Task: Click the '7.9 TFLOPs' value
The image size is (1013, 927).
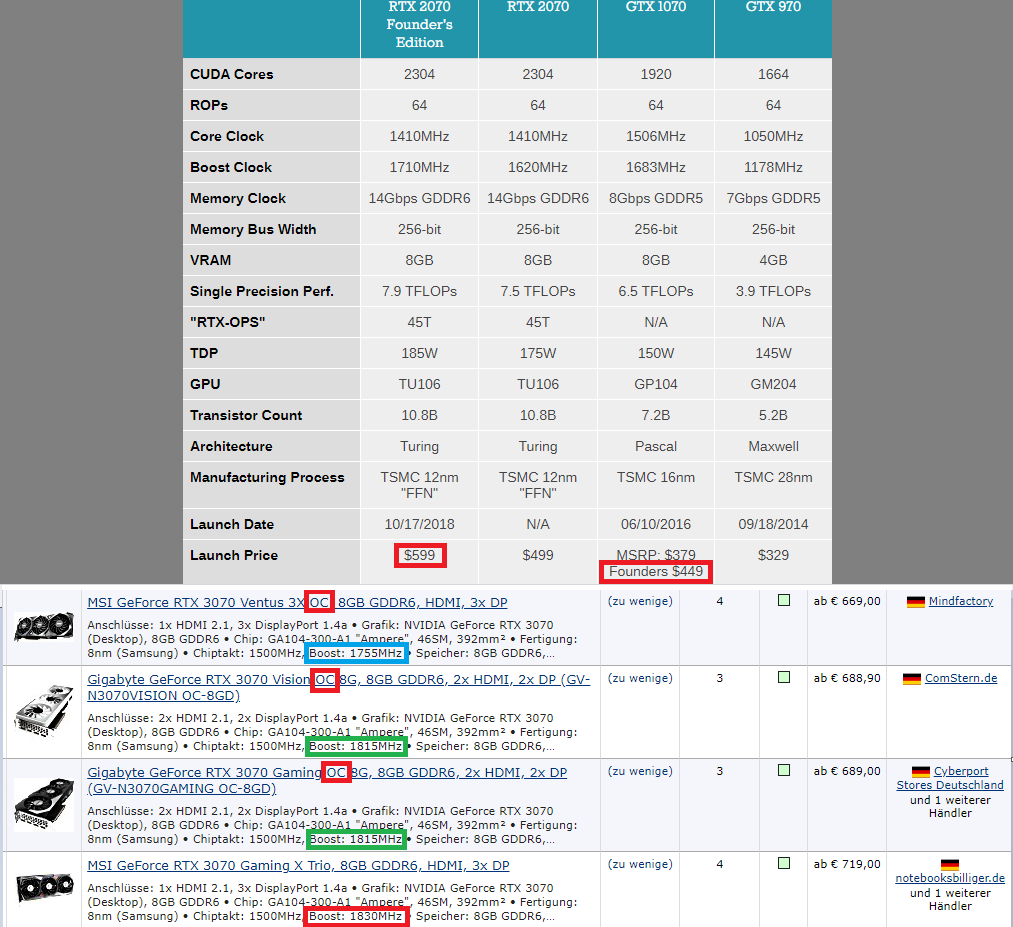Action: (x=419, y=291)
